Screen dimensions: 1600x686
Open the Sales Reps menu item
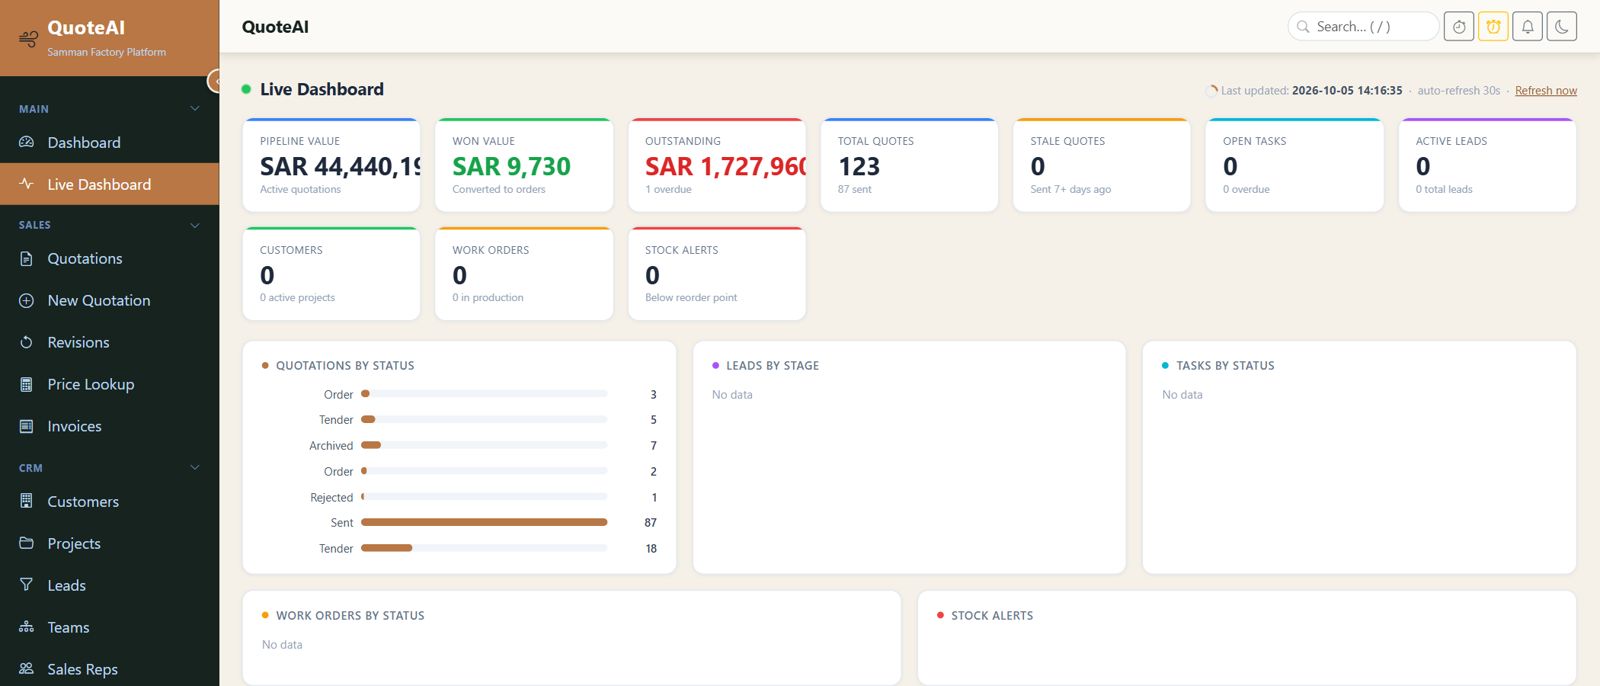click(109, 669)
